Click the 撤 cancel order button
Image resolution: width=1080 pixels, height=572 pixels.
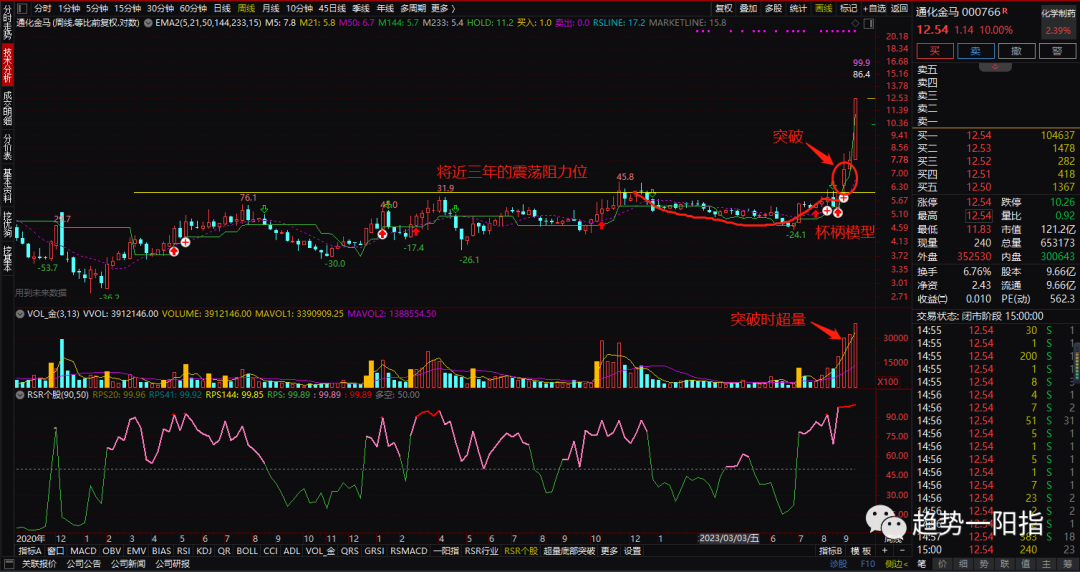pos(1017,51)
